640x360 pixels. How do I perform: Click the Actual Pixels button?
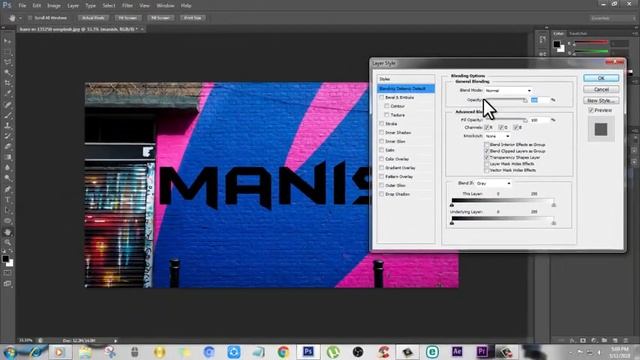point(93,18)
